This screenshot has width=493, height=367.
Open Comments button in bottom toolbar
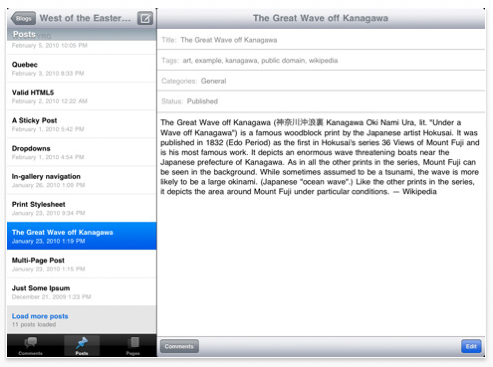pyautogui.click(x=179, y=346)
